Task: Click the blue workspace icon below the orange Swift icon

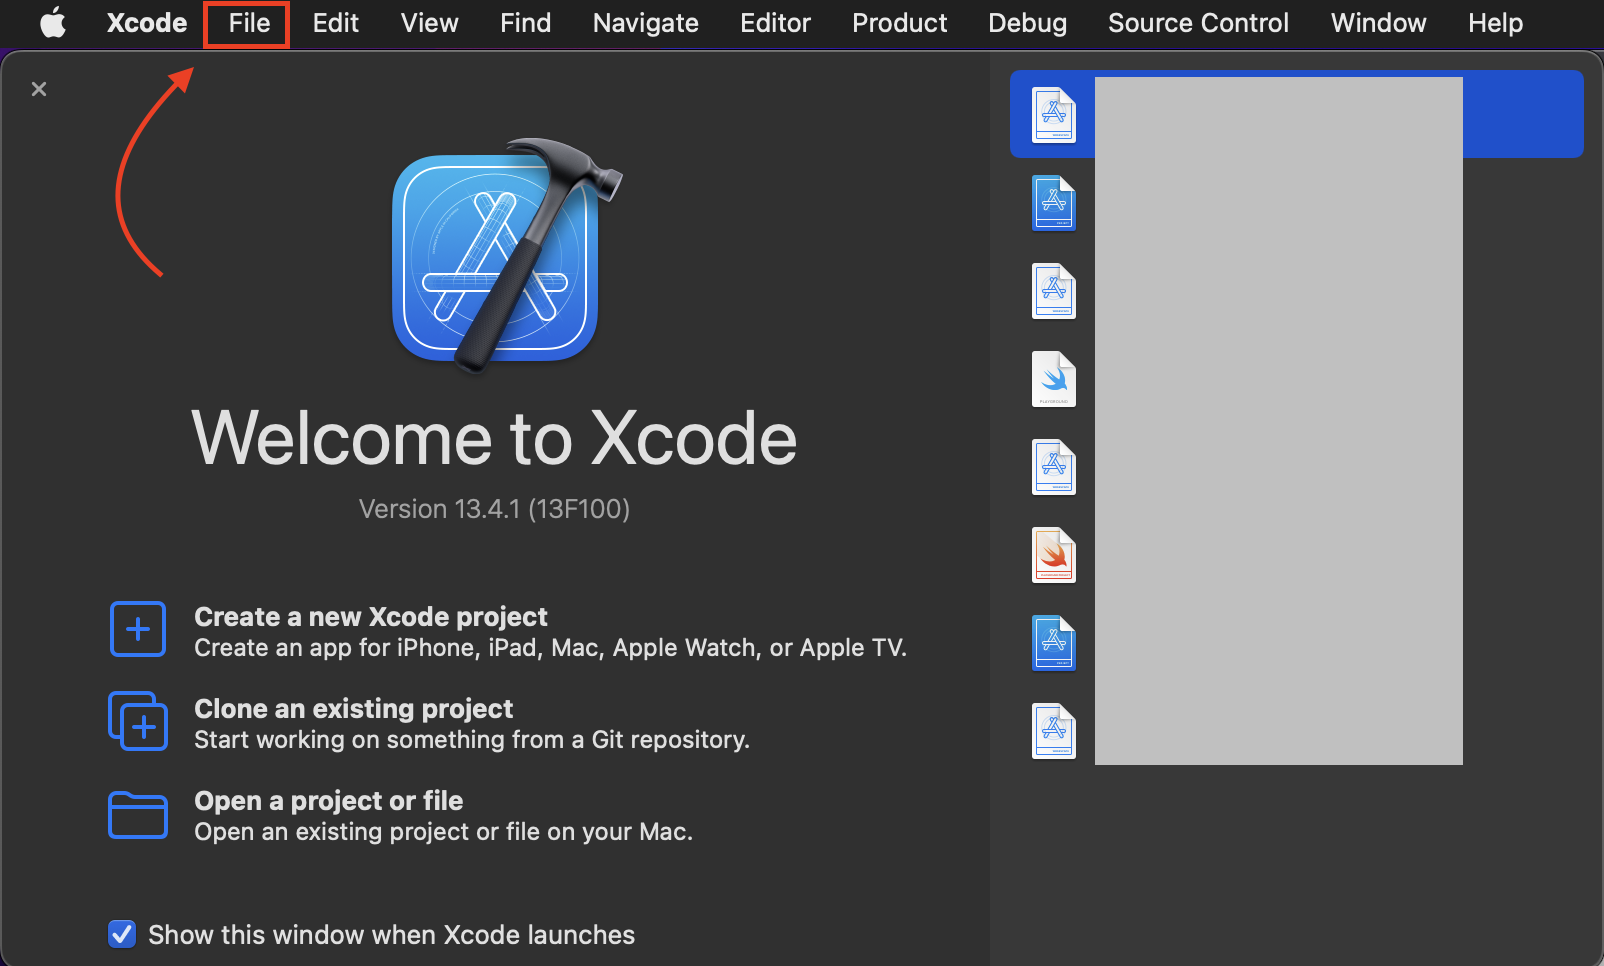Action: pyautogui.click(x=1054, y=643)
